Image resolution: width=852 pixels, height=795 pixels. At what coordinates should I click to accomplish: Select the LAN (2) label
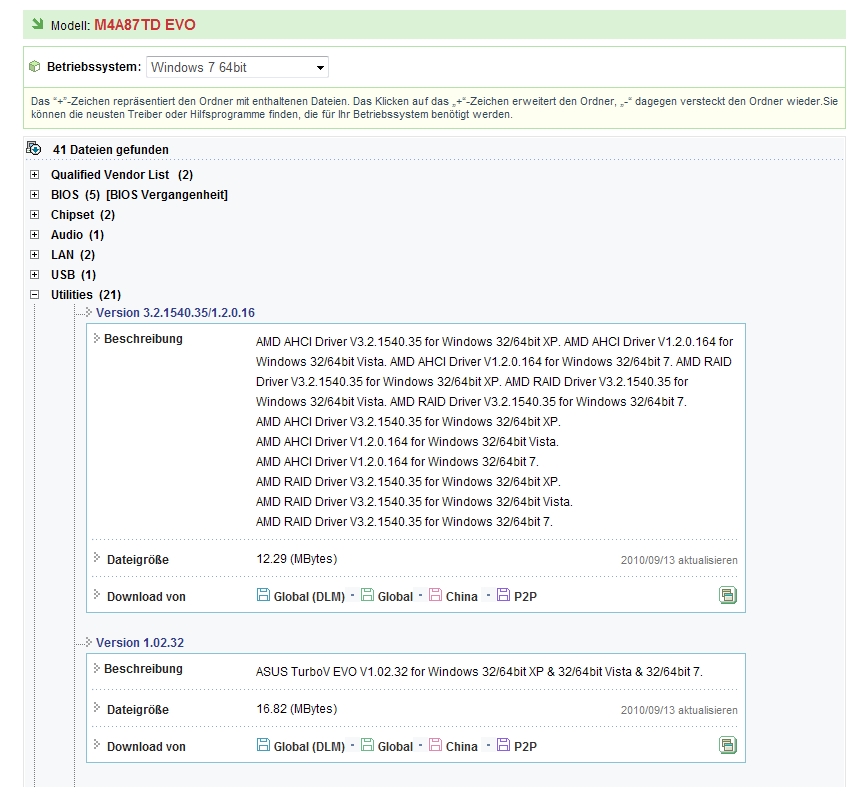tap(73, 255)
